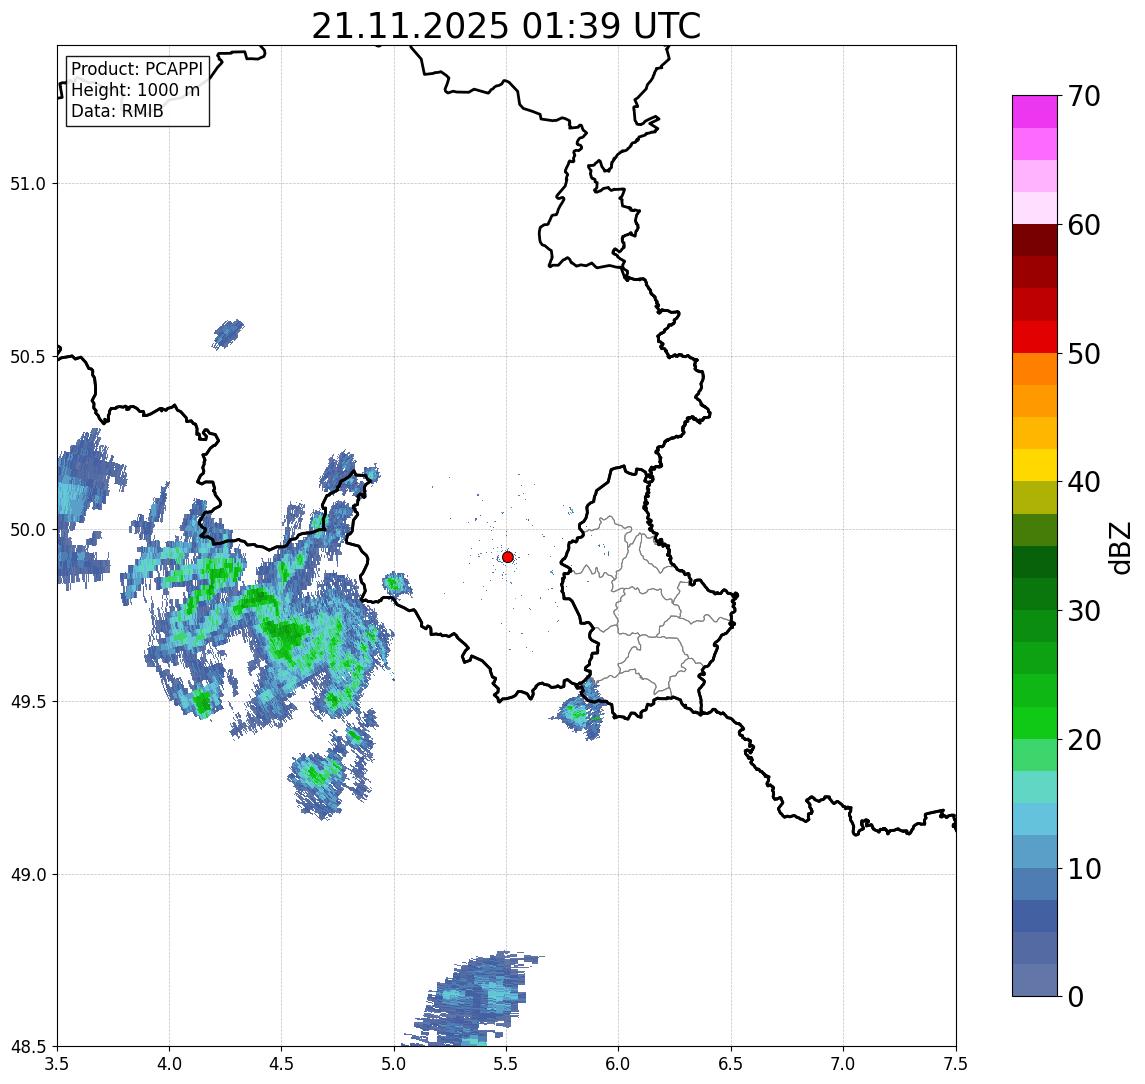Click the latitude tick label 51.0
1145x1084 pixels.
coord(28,183)
